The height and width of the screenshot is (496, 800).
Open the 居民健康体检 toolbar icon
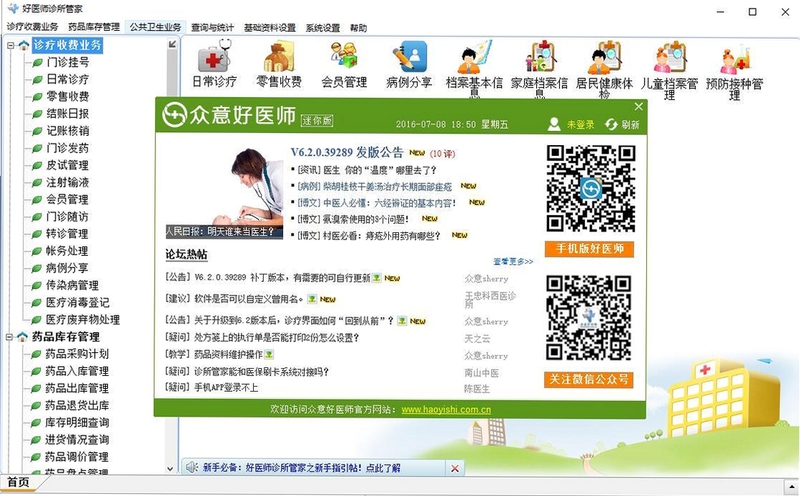pyautogui.click(x=605, y=57)
